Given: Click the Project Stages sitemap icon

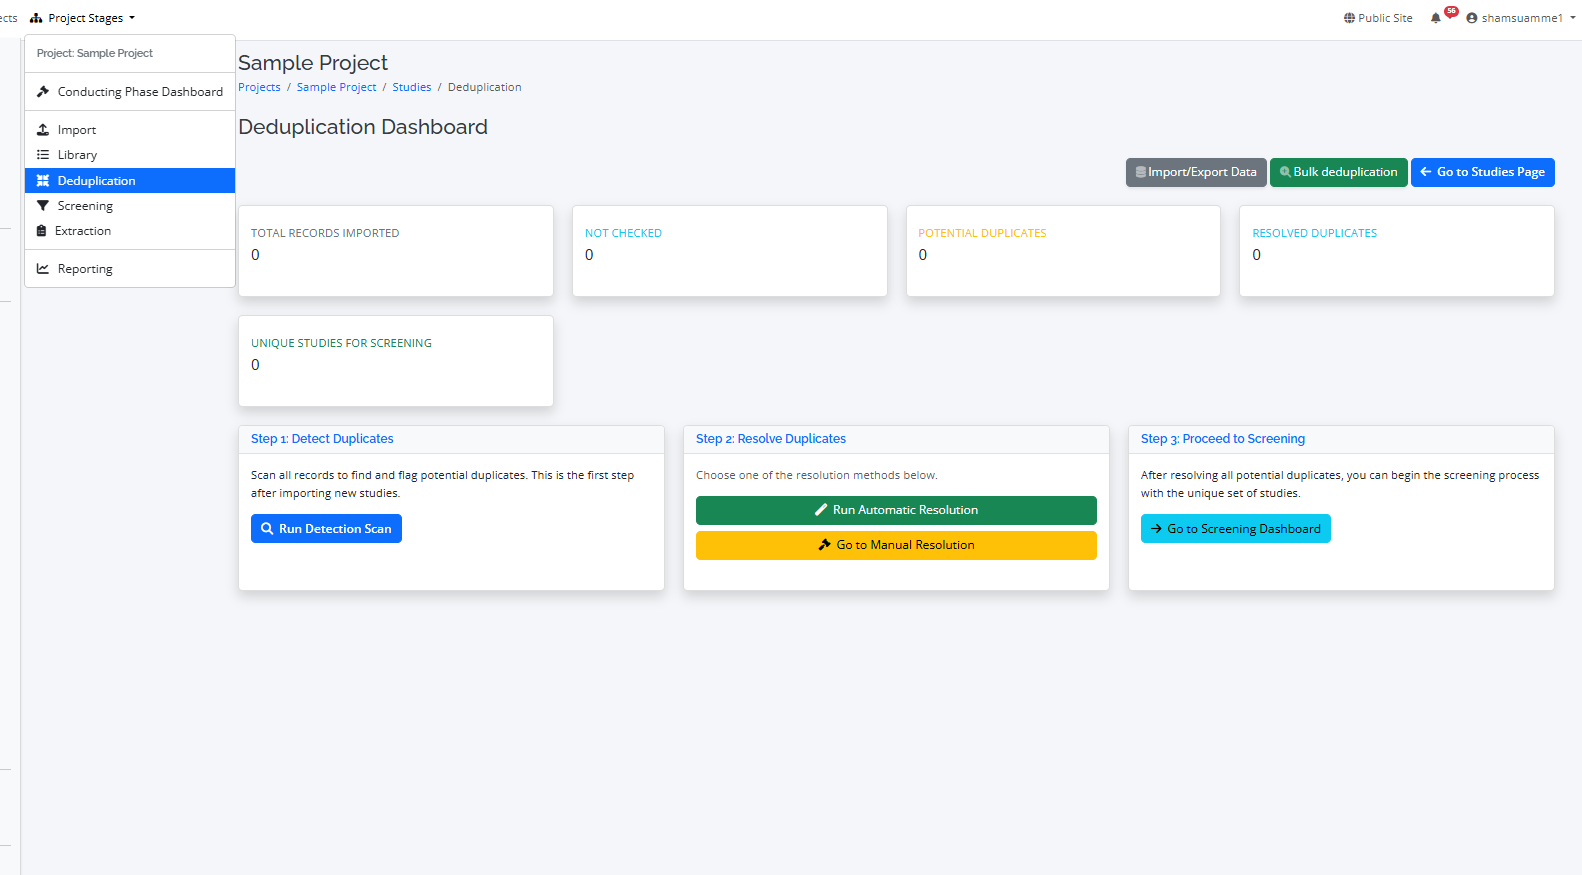Looking at the screenshot, I should [x=37, y=18].
